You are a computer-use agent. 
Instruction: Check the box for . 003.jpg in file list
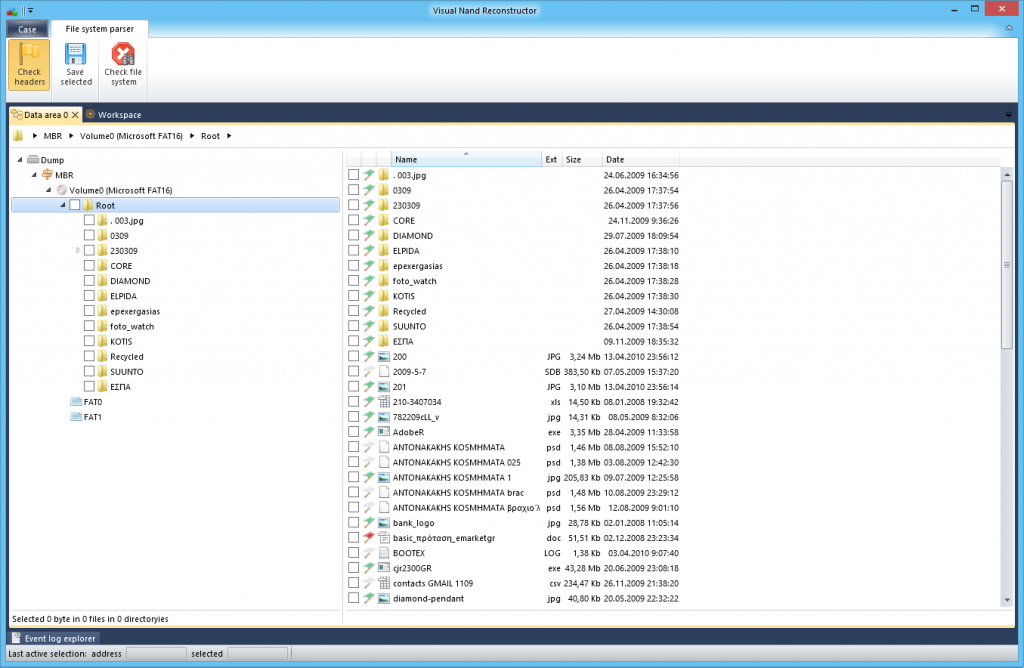(353, 175)
